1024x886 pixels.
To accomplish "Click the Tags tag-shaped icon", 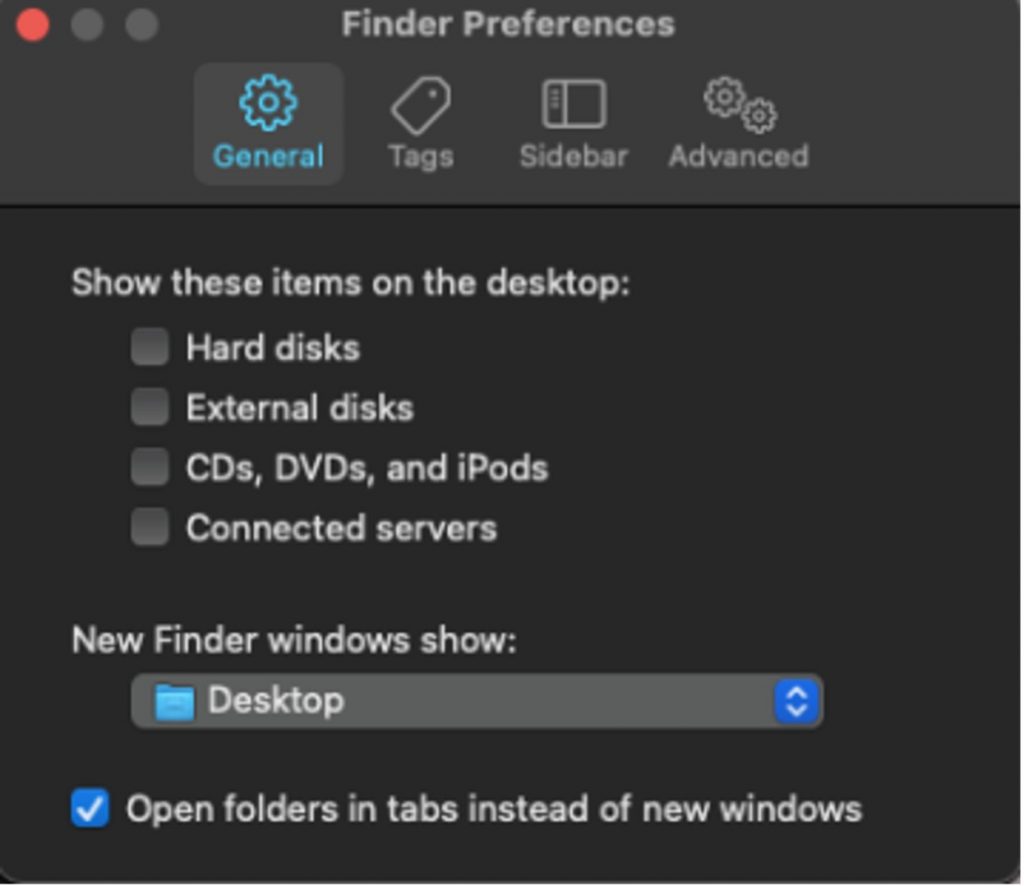I will [420, 105].
